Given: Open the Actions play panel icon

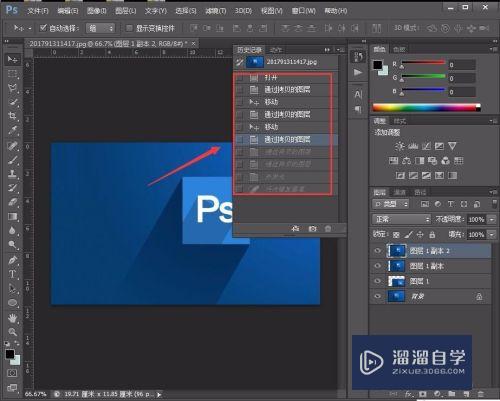Looking at the screenshot, I should click(x=358, y=72).
